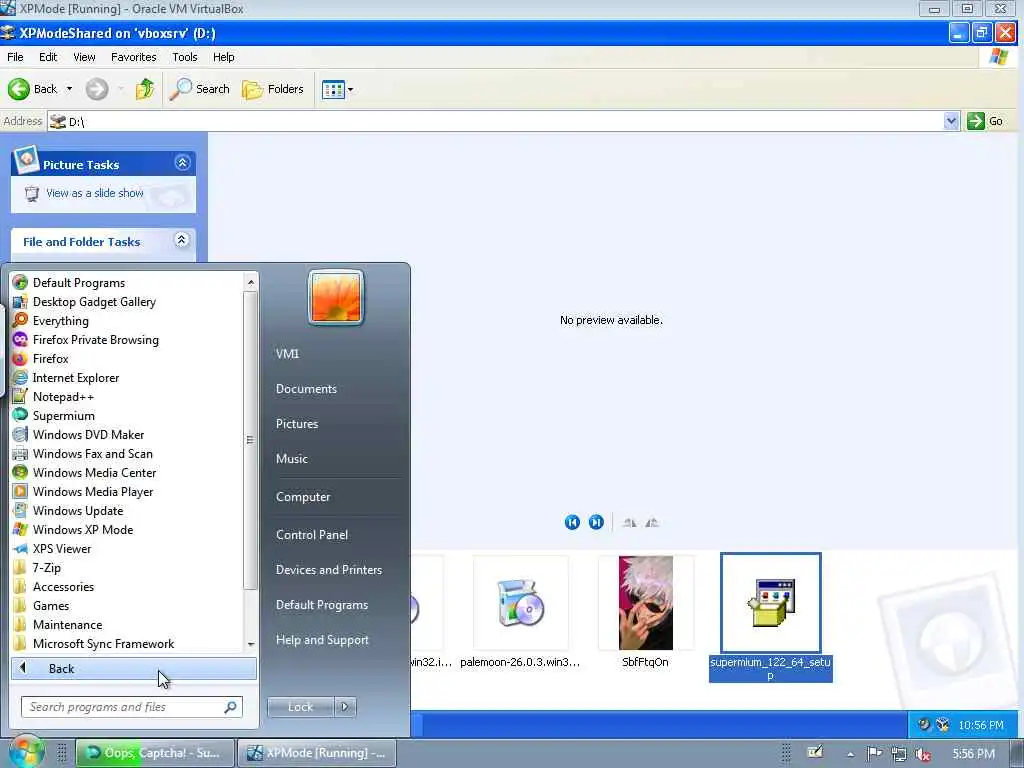Click the Next Image filmstrip button
This screenshot has height=768, width=1024.
[596, 522]
